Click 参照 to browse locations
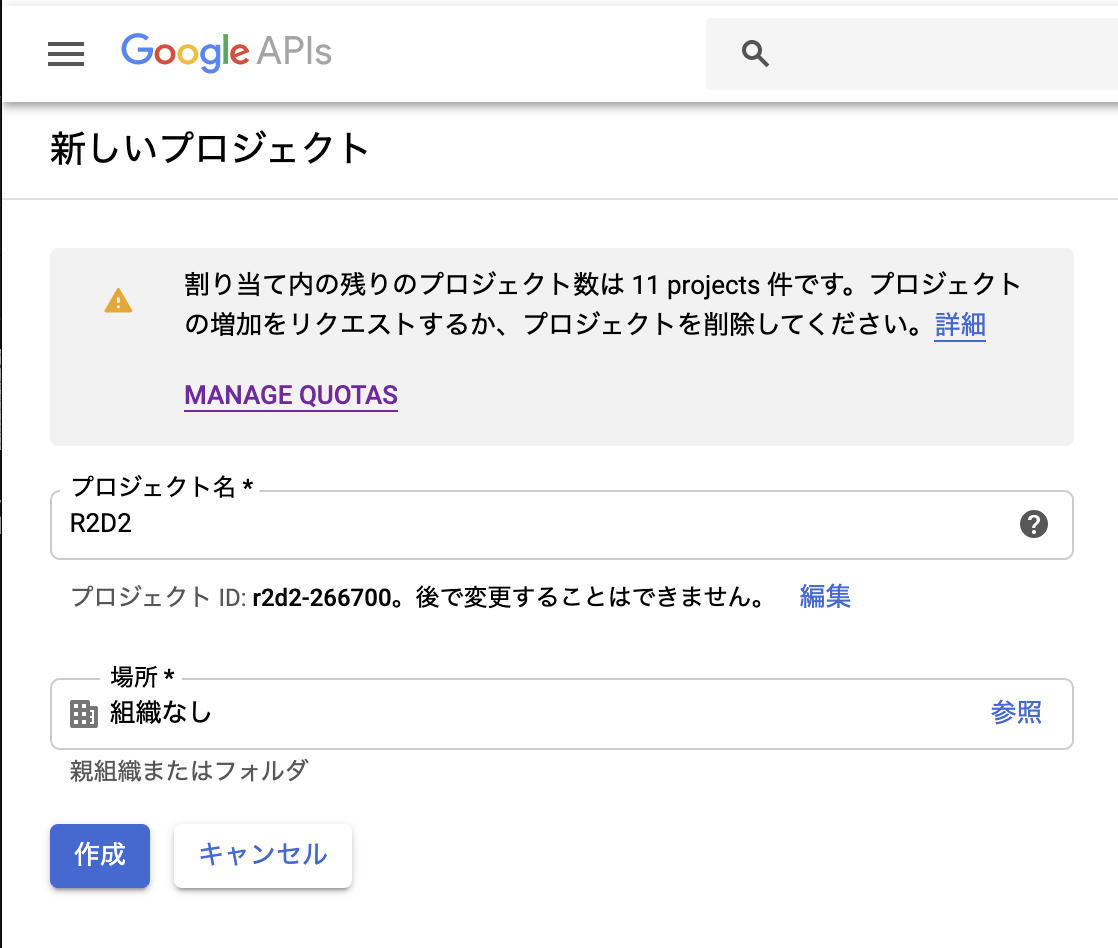The width and height of the screenshot is (1118, 948). point(1016,711)
